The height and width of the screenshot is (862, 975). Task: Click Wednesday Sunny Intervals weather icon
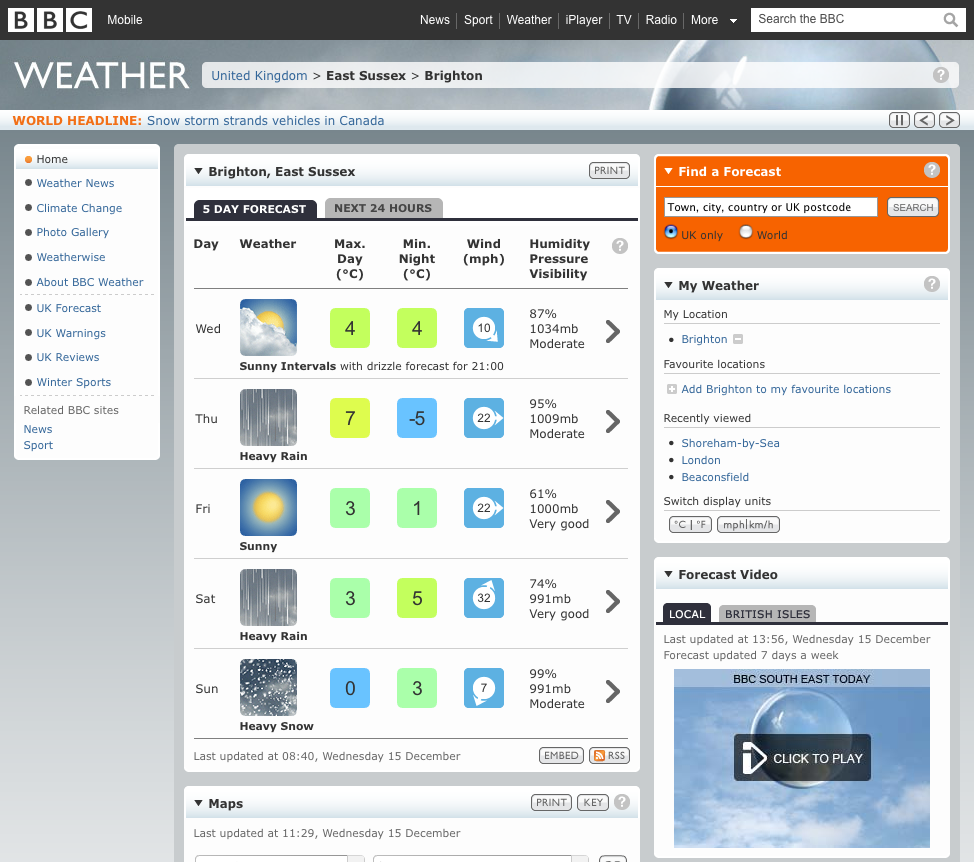(x=269, y=327)
